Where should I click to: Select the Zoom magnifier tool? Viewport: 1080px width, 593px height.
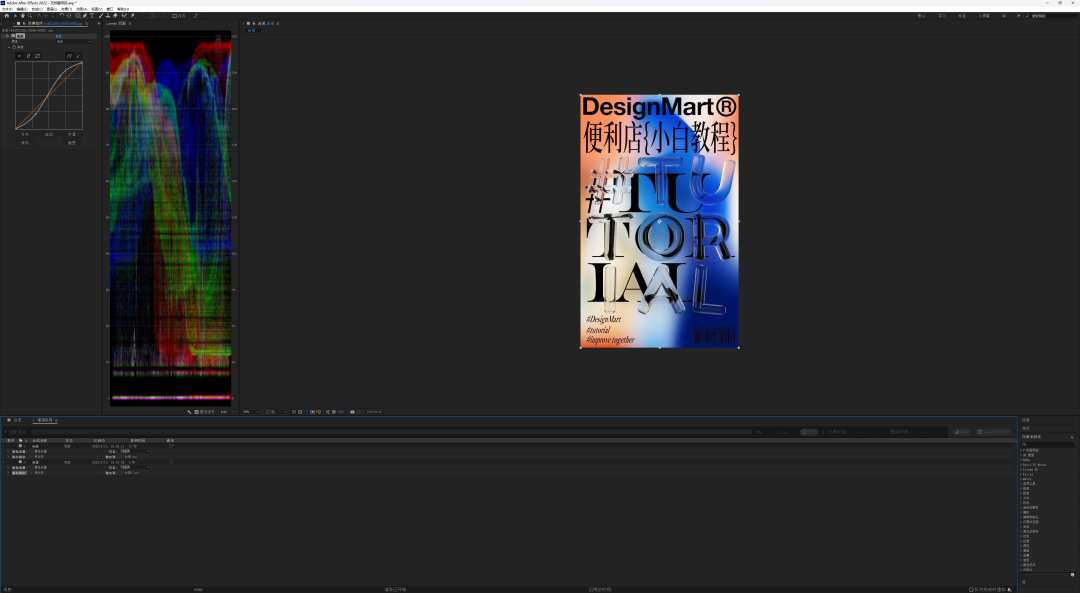pos(30,16)
